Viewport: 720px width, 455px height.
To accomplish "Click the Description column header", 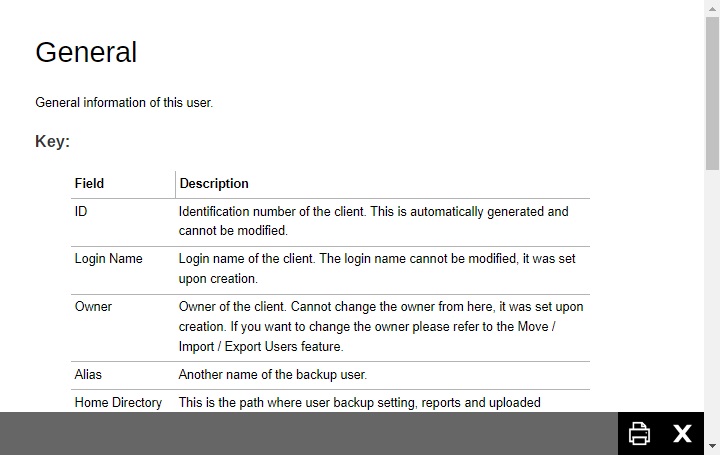I will (x=214, y=183).
